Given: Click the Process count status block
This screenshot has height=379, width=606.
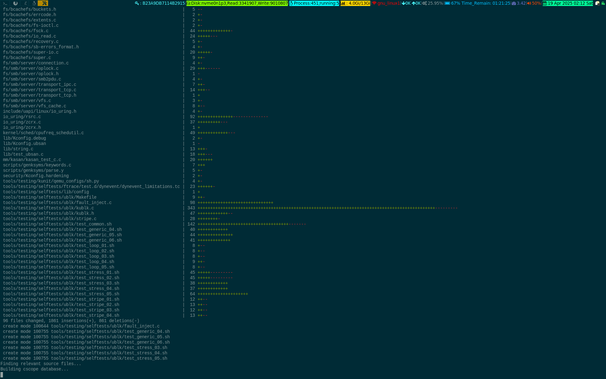Looking at the screenshot, I should coord(314,3).
